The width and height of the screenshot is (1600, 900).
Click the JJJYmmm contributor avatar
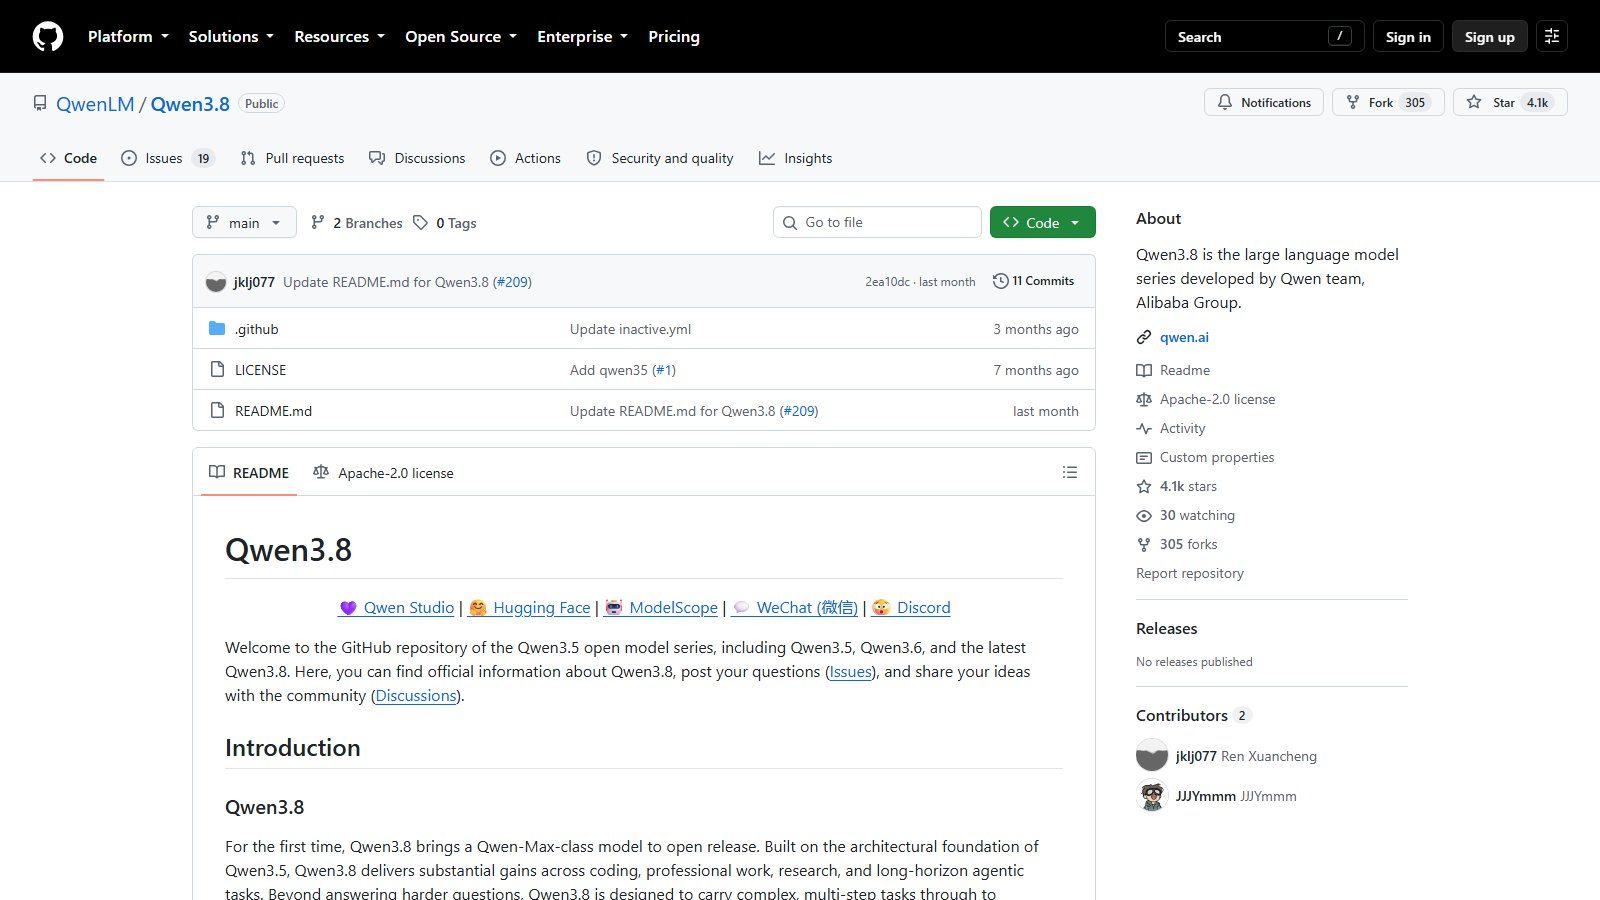point(1152,796)
